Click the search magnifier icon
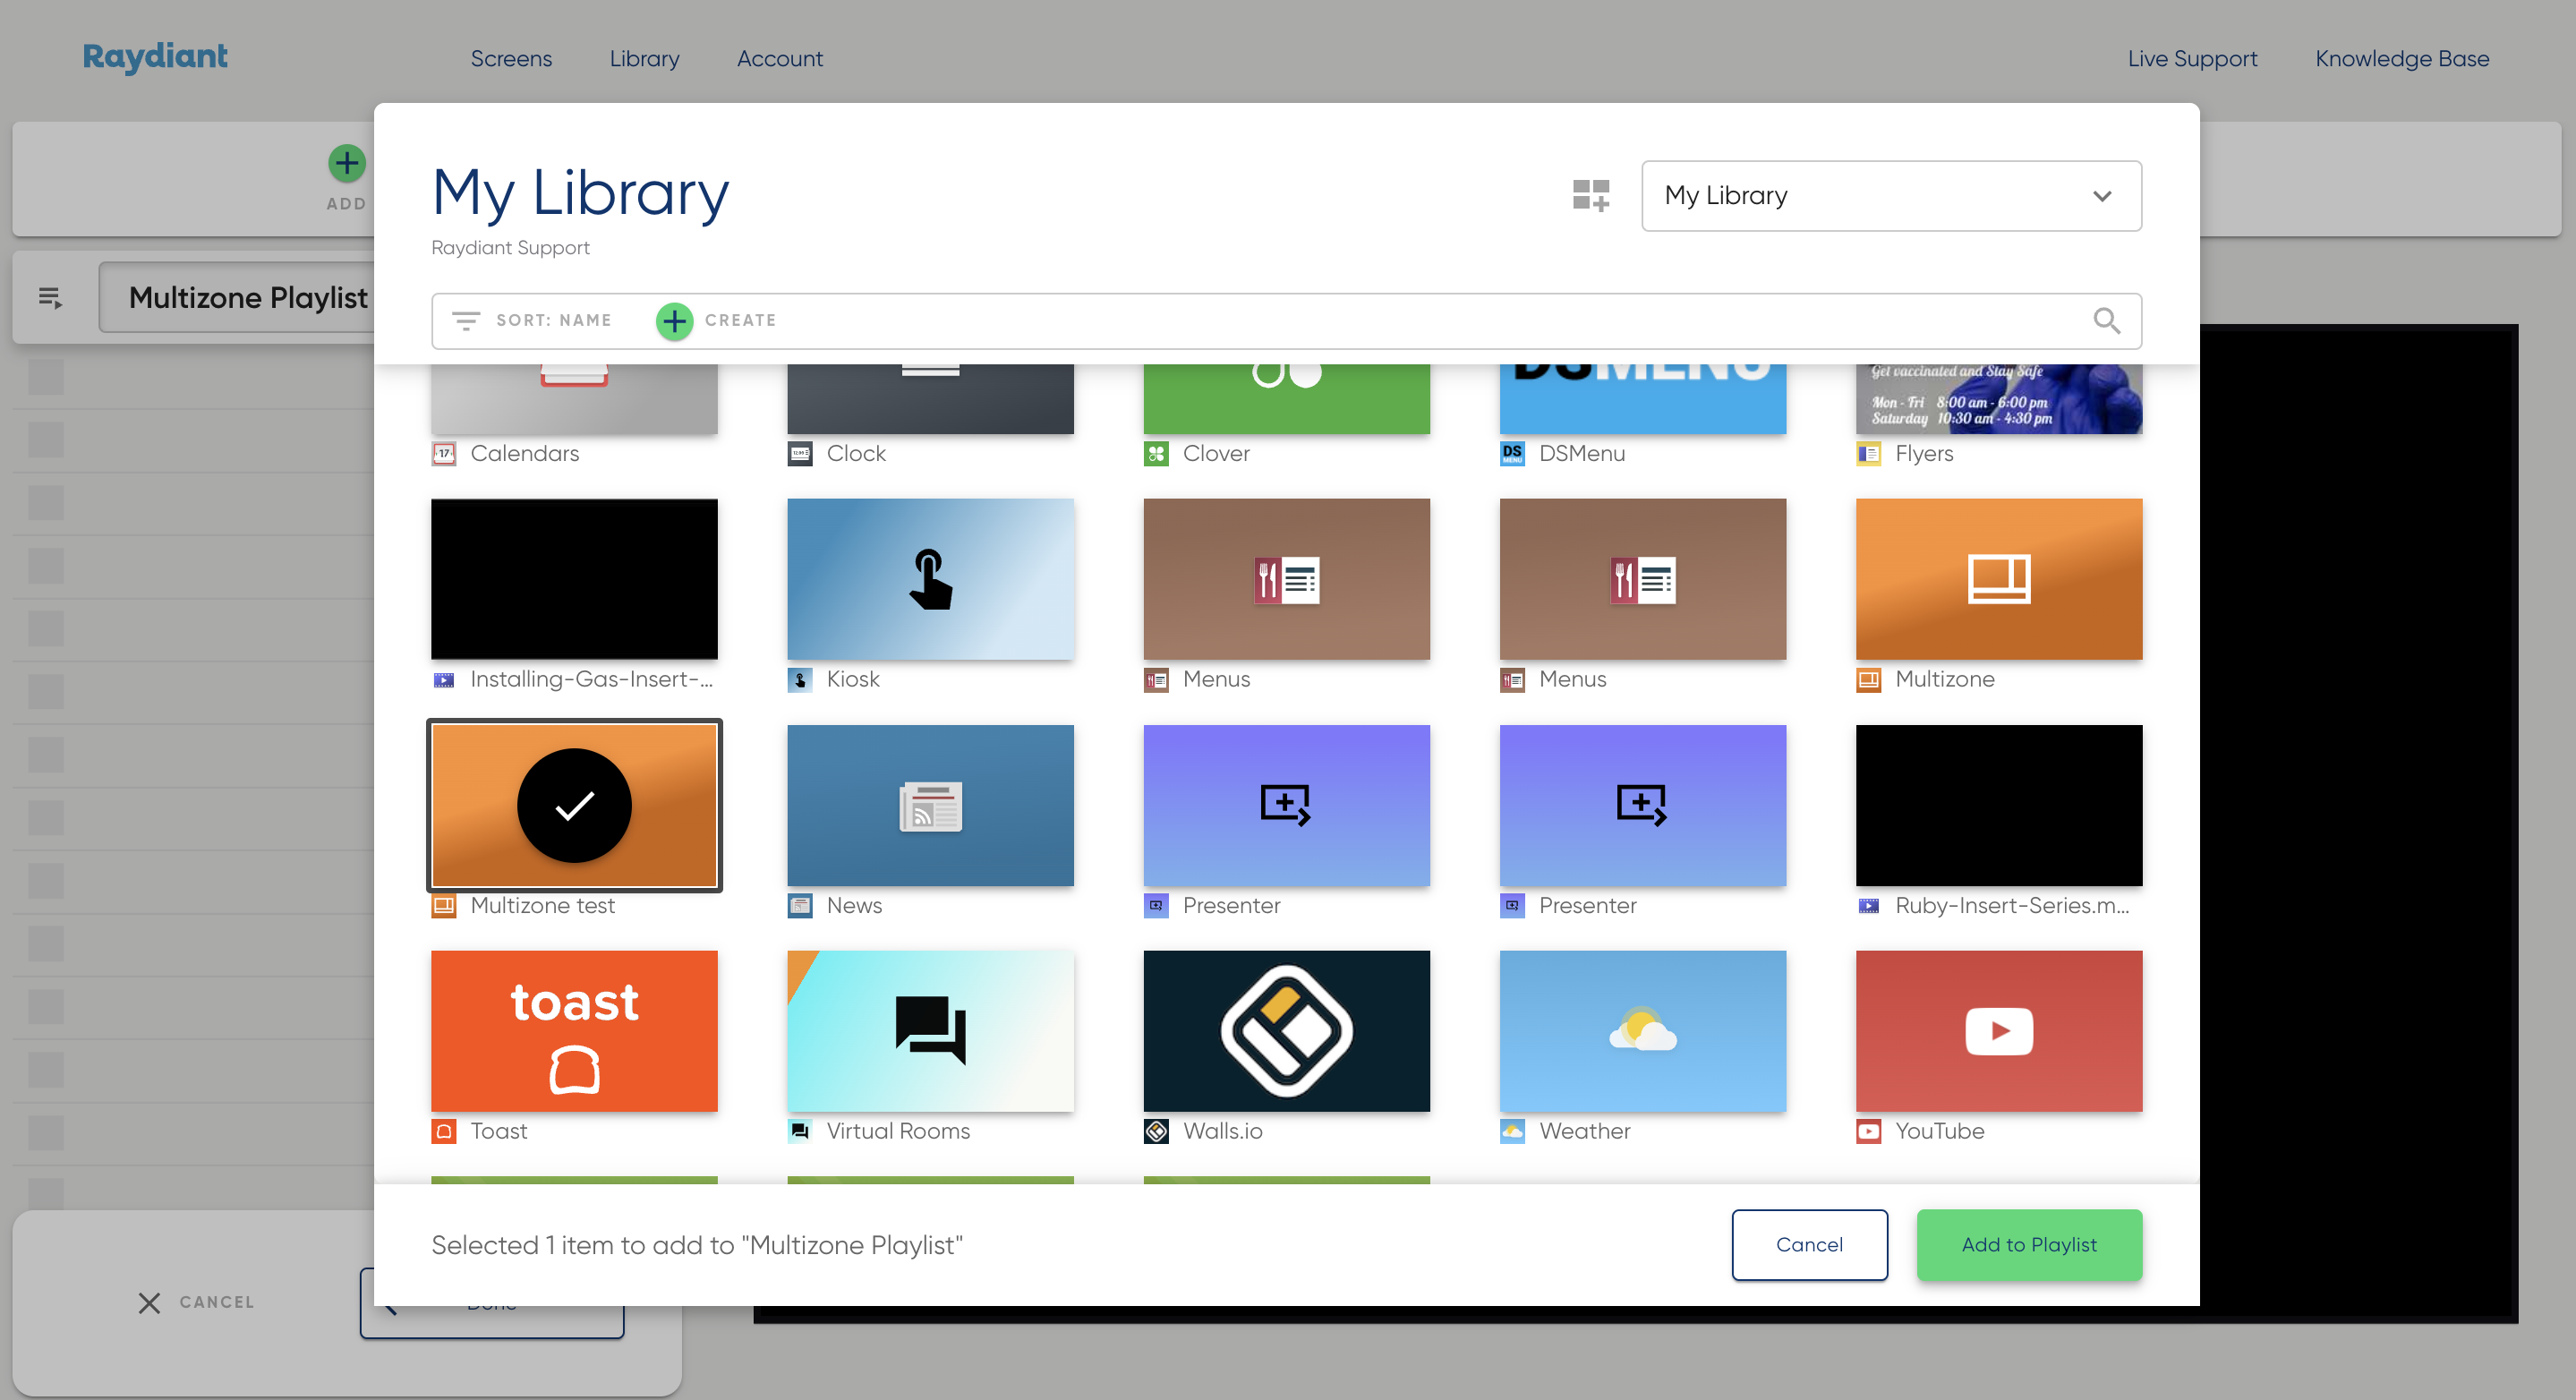This screenshot has height=1400, width=2576. tap(2106, 321)
